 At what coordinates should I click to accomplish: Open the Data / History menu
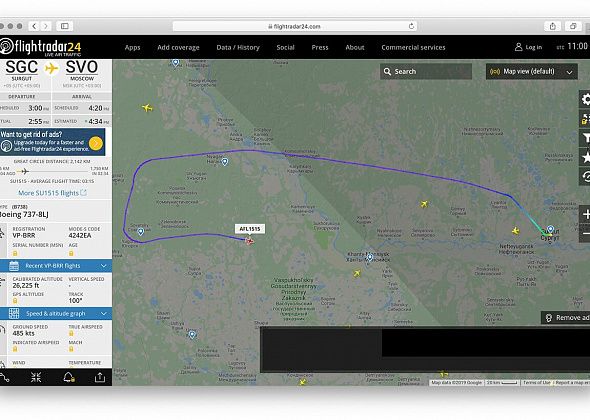click(x=238, y=47)
